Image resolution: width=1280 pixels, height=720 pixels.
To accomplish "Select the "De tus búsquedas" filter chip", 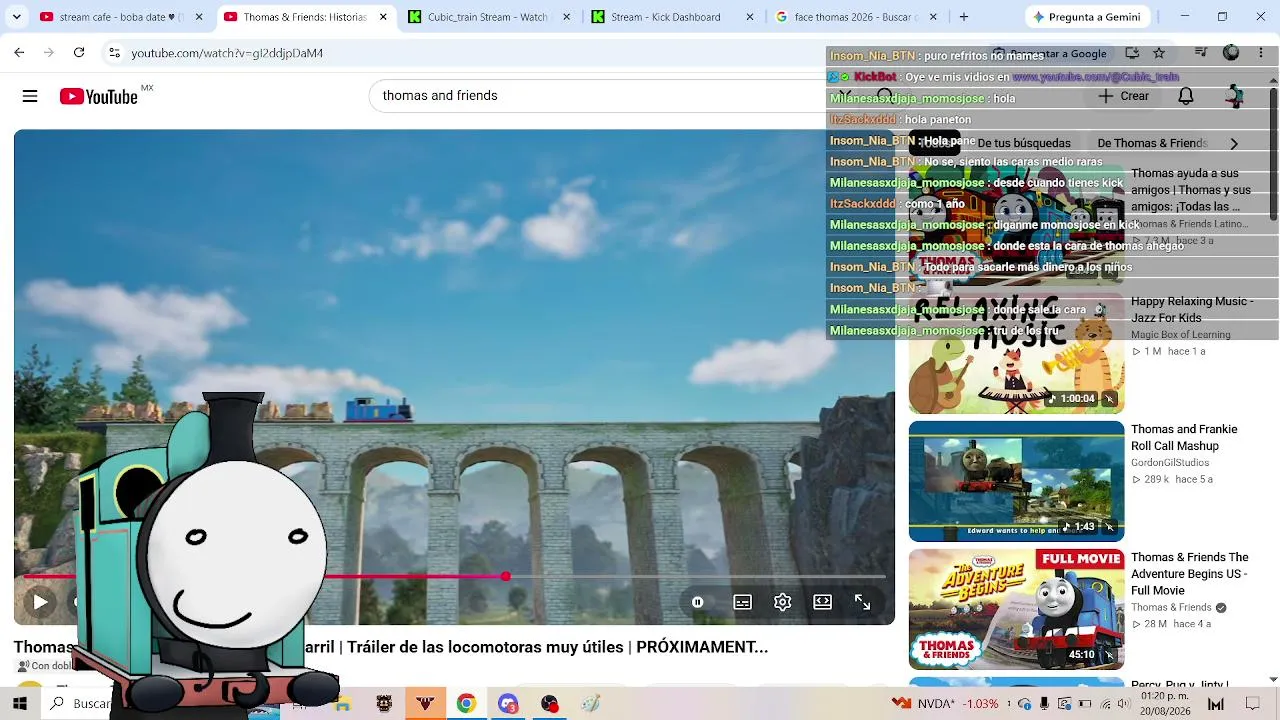I will (1024, 143).
